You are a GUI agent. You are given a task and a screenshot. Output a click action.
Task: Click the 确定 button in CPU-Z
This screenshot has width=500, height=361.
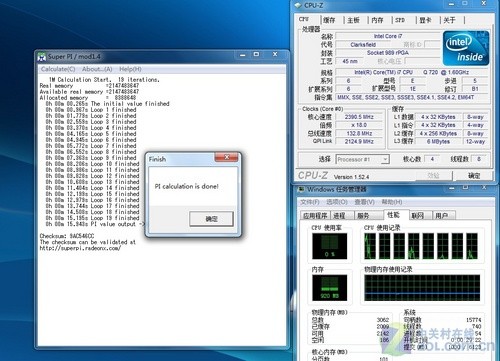click(474, 175)
